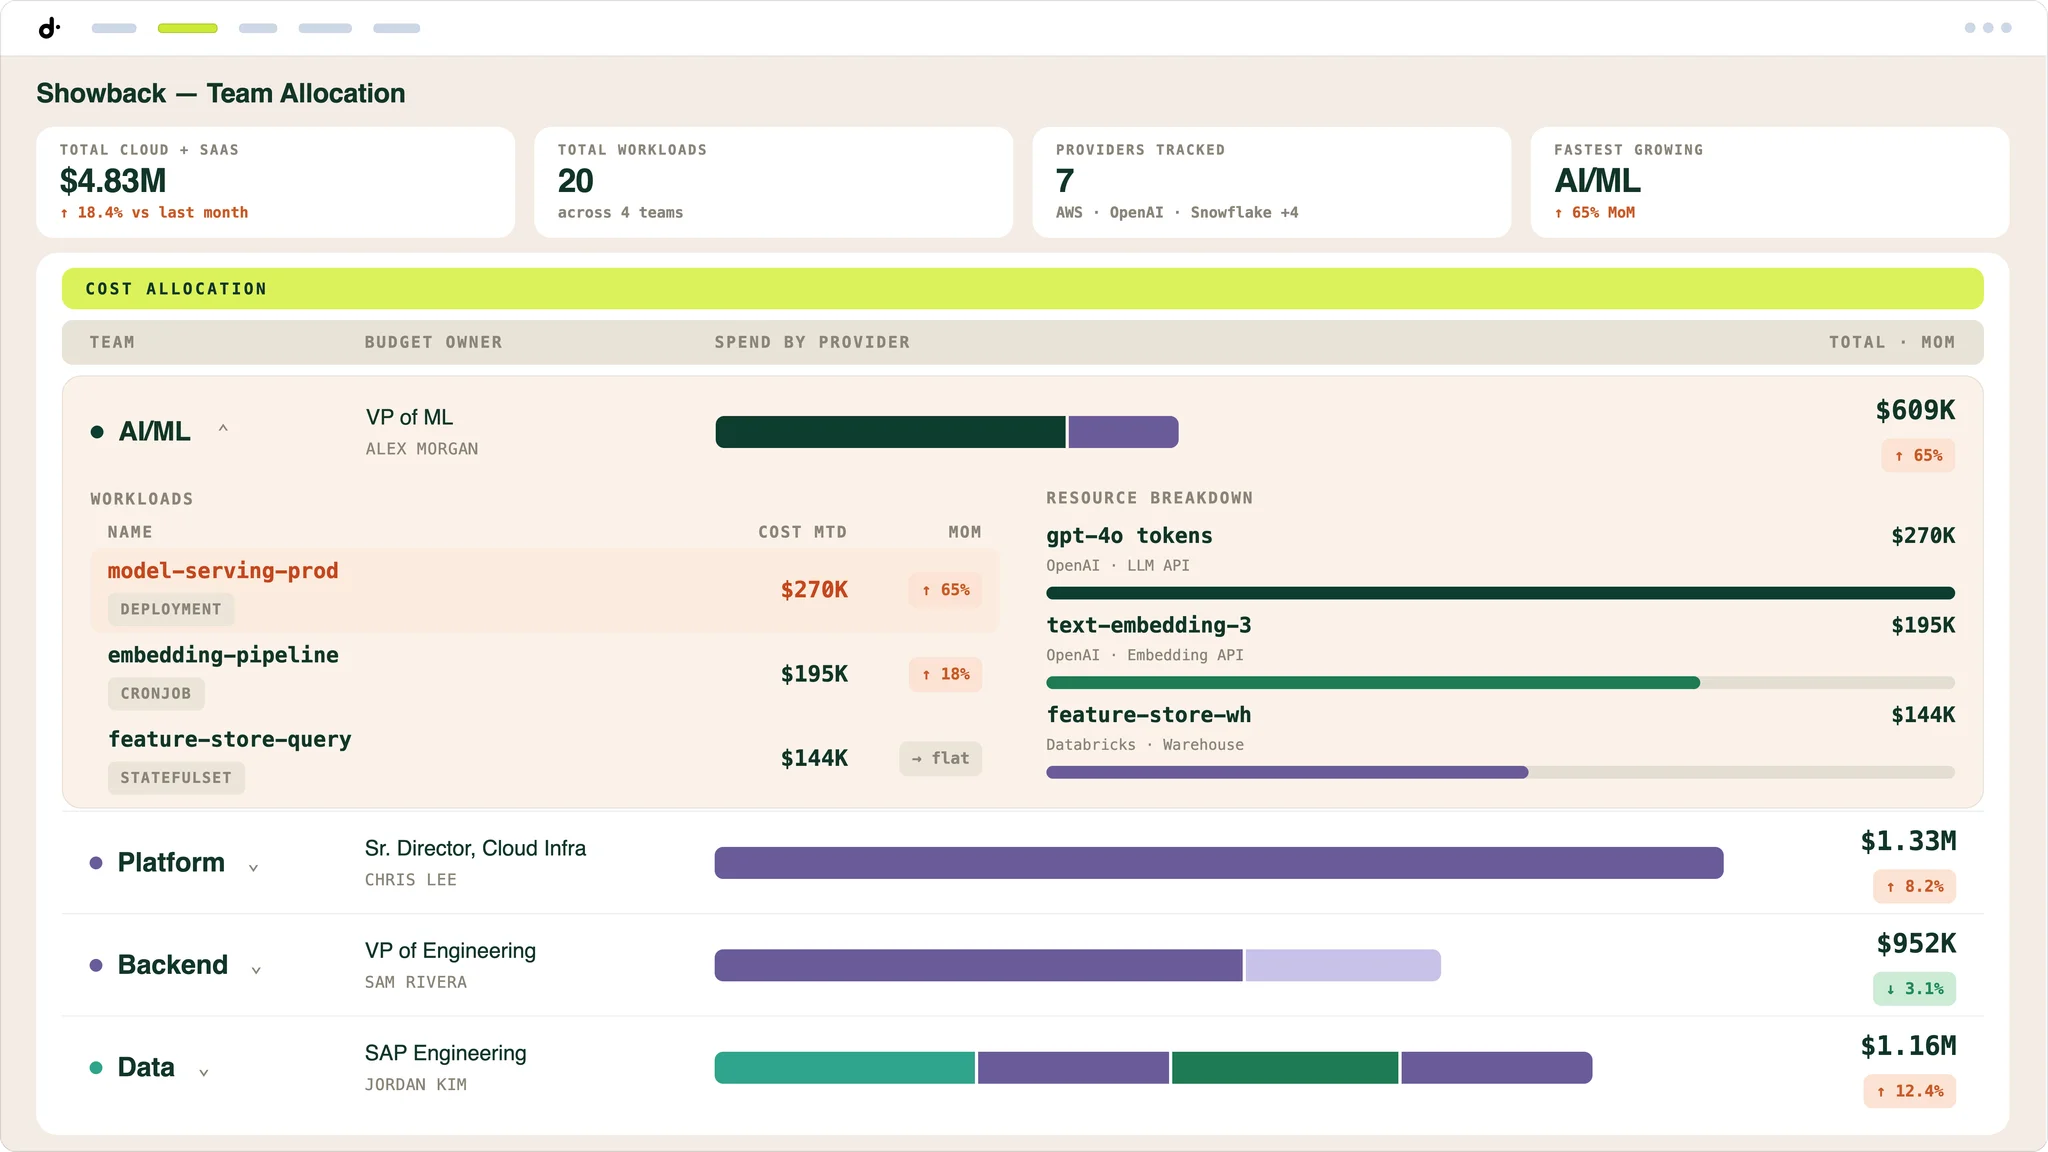Click the Data team teal dot indicator
The height and width of the screenshot is (1152, 2048).
click(96, 1068)
